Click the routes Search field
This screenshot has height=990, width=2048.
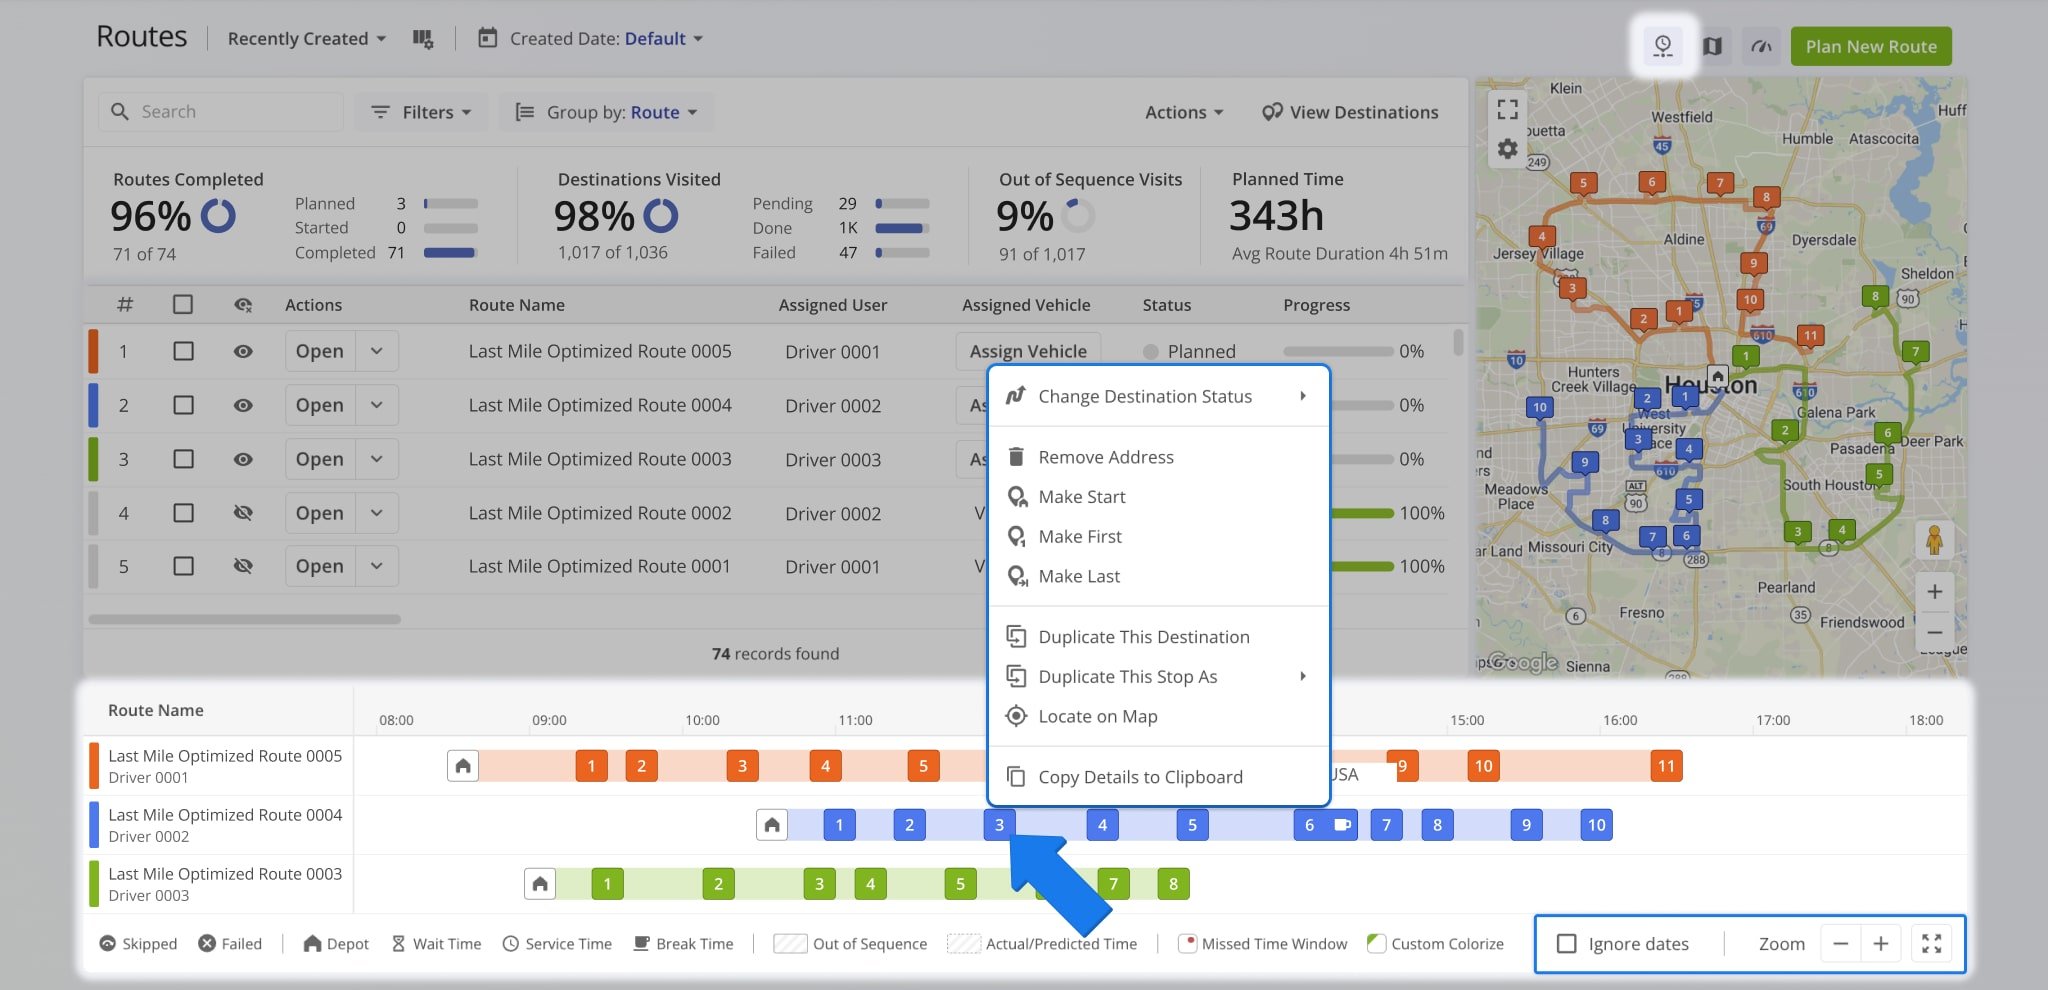pos(221,112)
